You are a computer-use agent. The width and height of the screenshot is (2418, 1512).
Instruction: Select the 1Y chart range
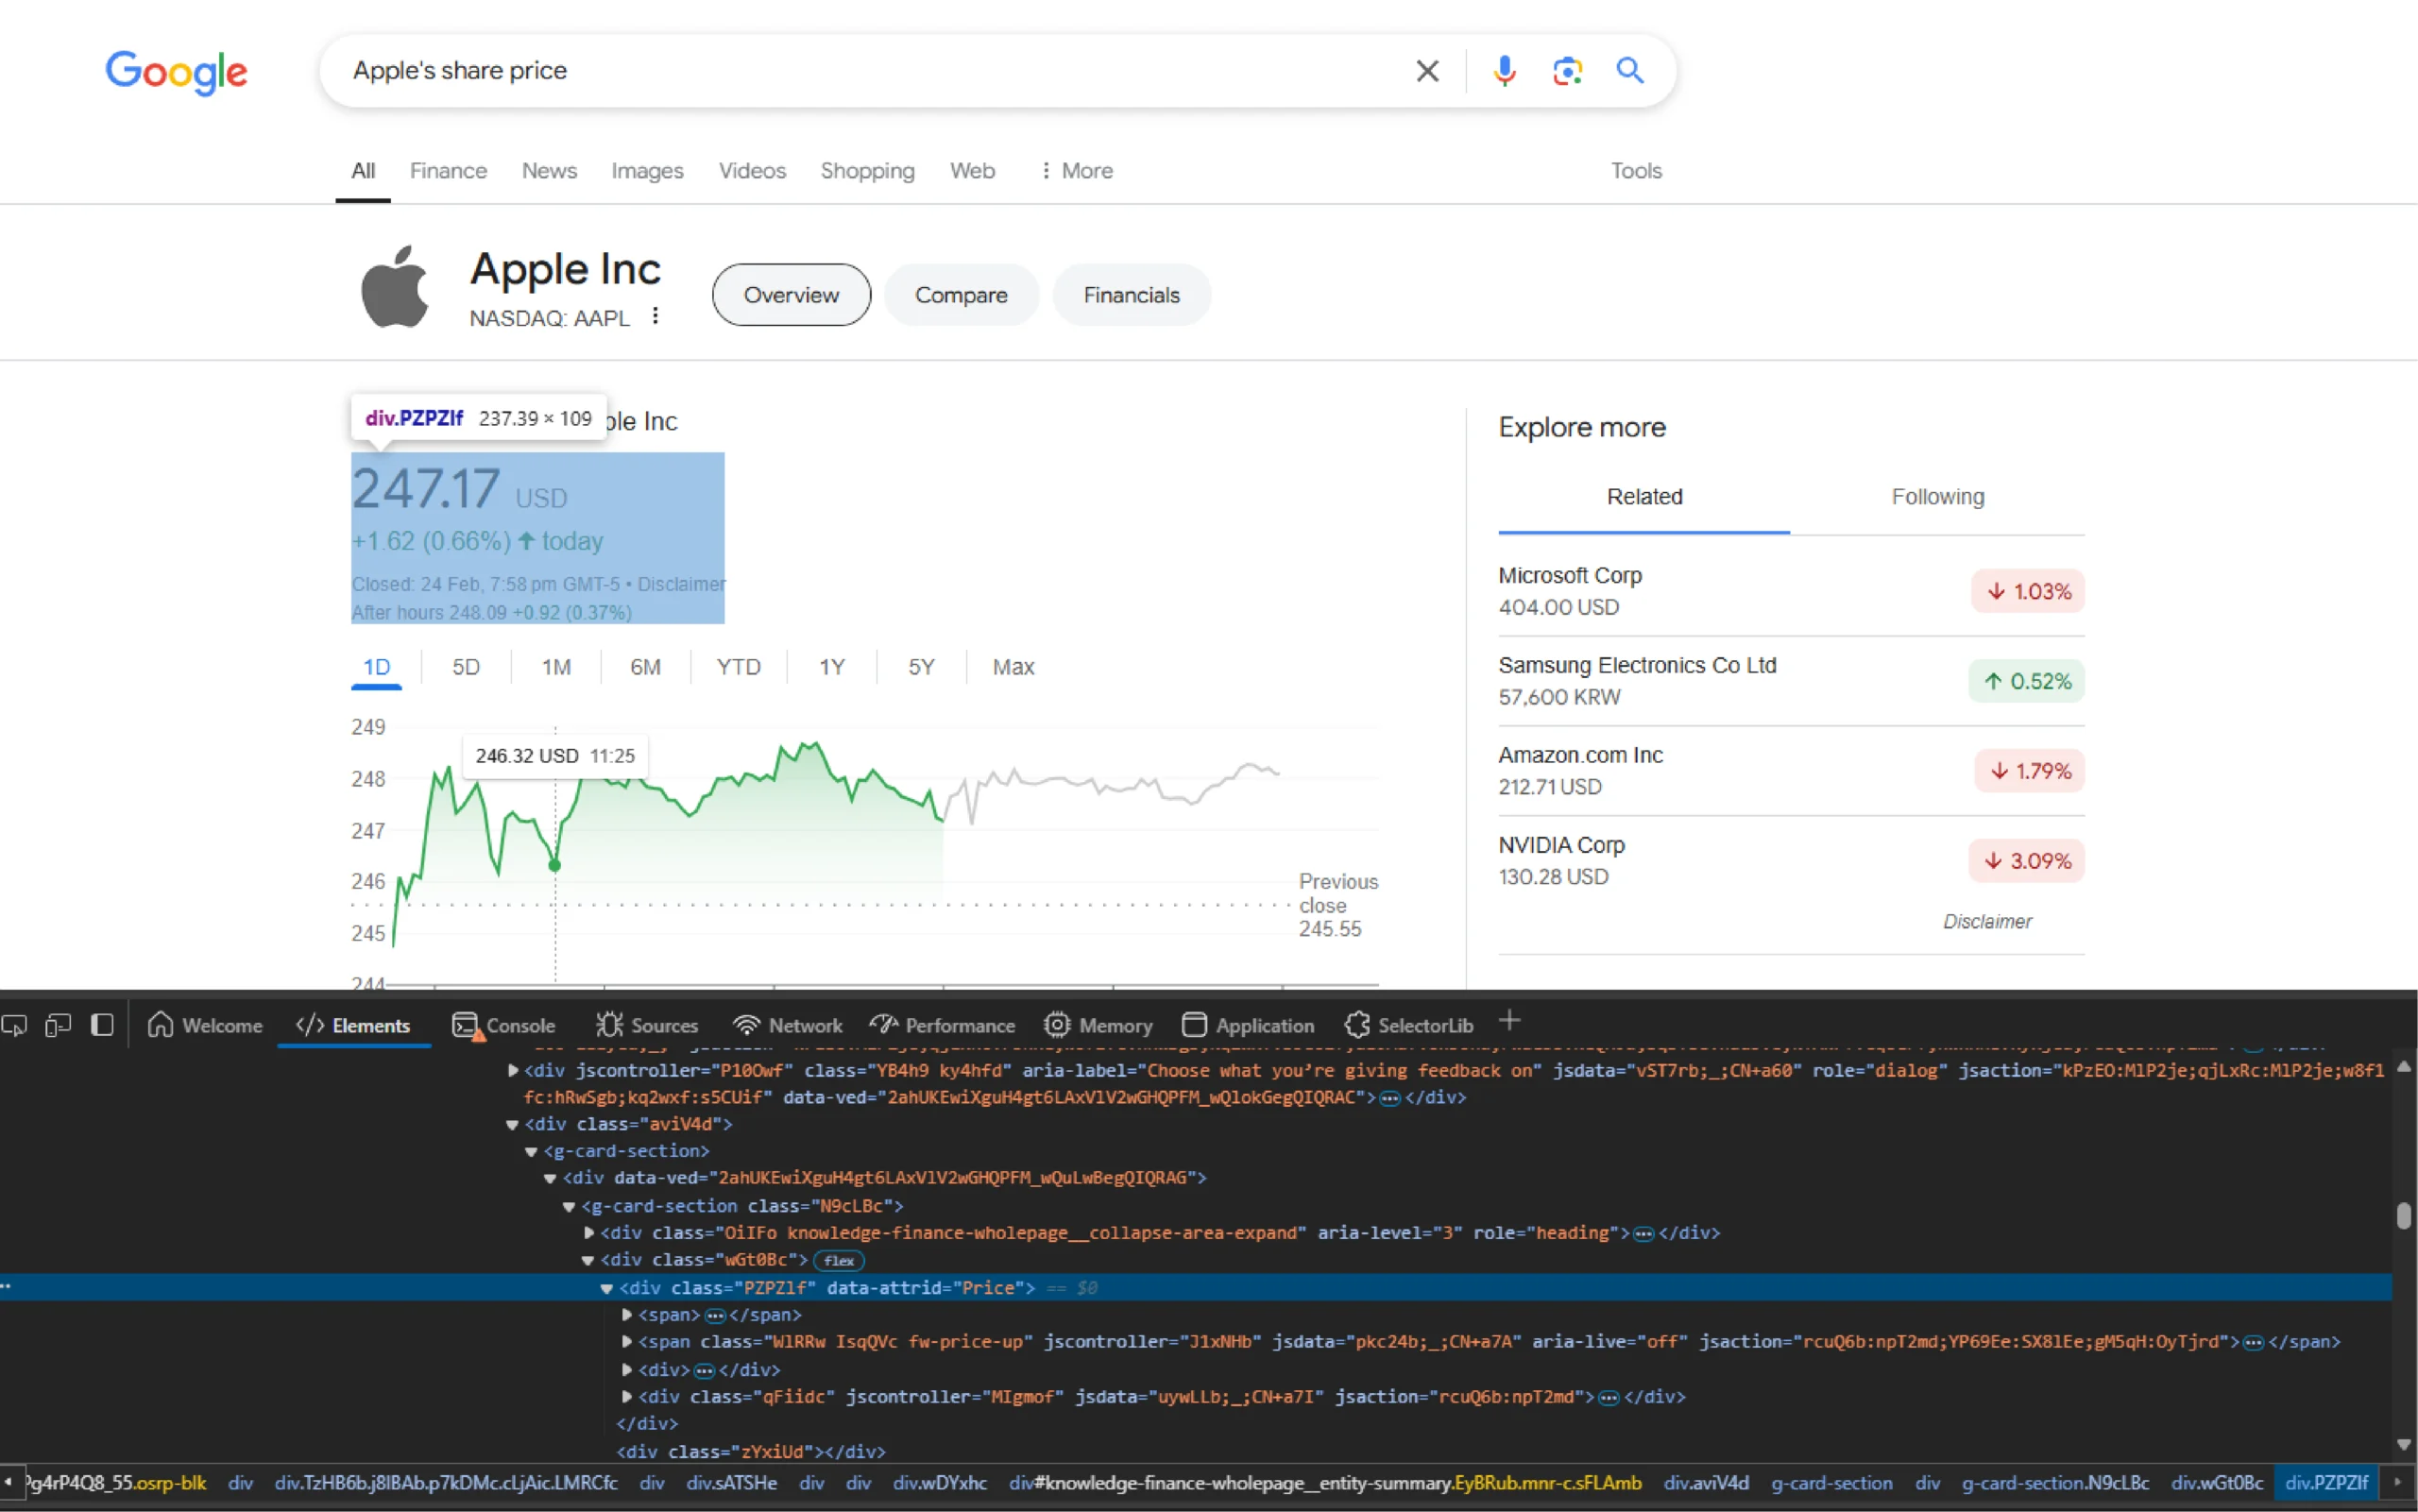click(832, 667)
